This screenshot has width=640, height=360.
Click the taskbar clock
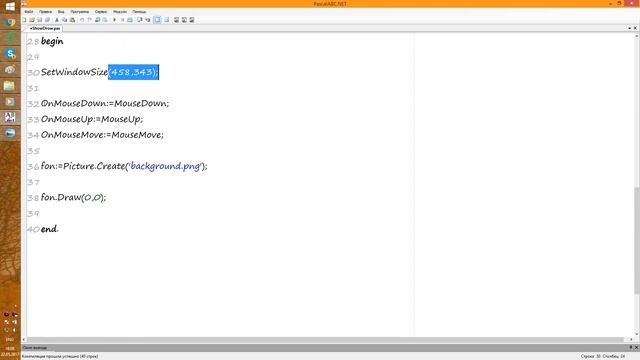(x=10, y=351)
